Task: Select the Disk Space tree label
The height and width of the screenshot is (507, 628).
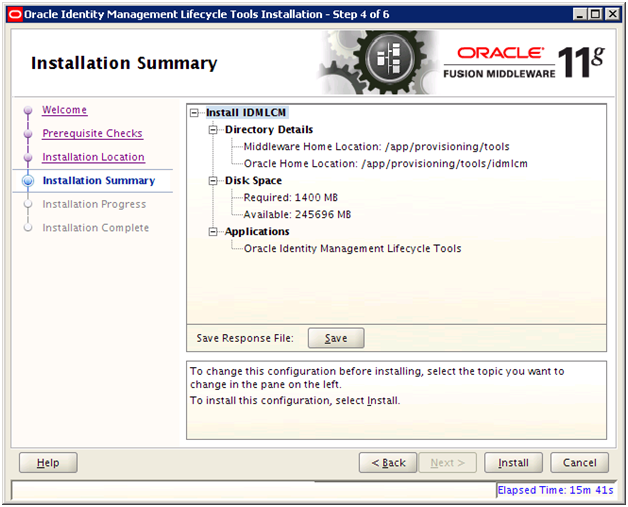Action: coord(253,181)
